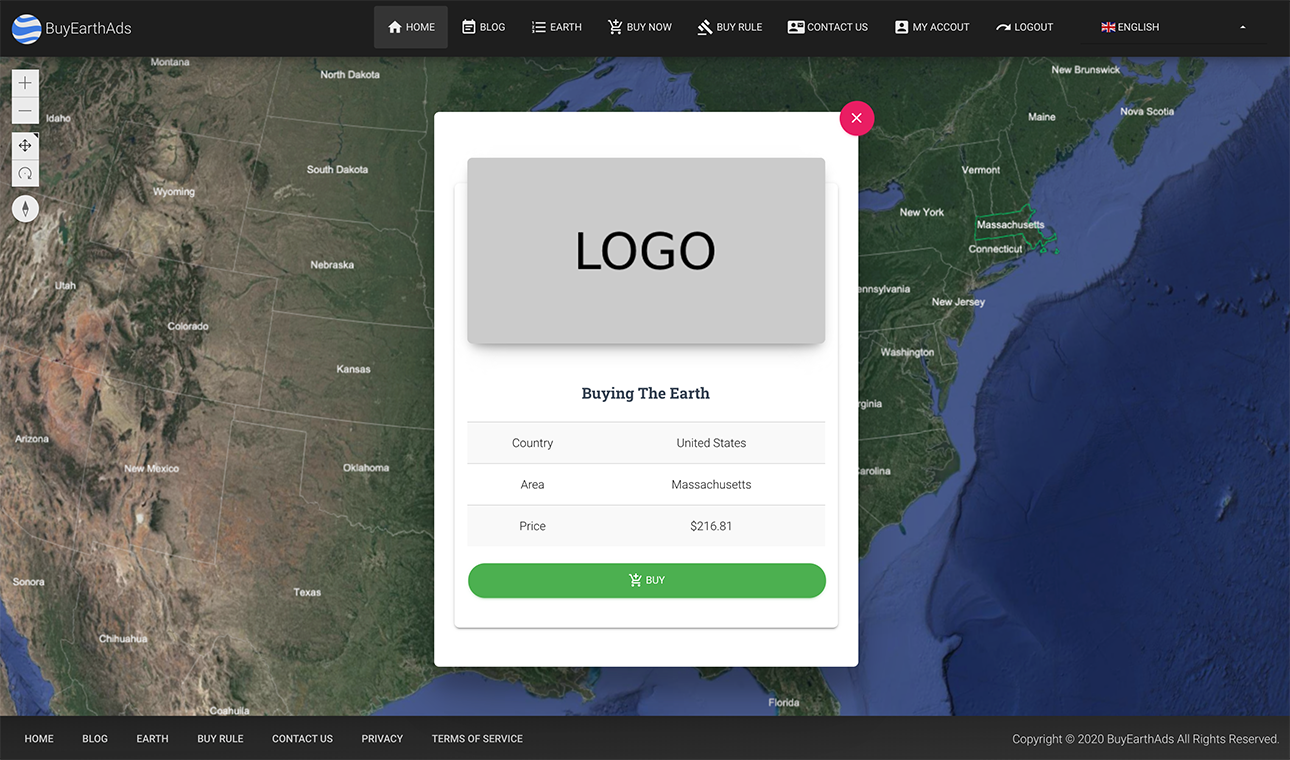Click the Maine label on the map
The width and height of the screenshot is (1290, 760).
[1042, 117]
